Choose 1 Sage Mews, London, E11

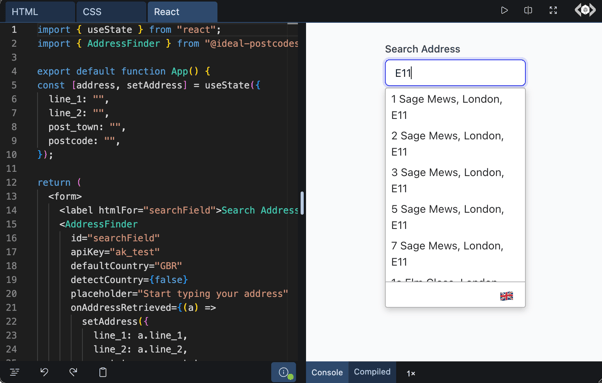(455, 107)
